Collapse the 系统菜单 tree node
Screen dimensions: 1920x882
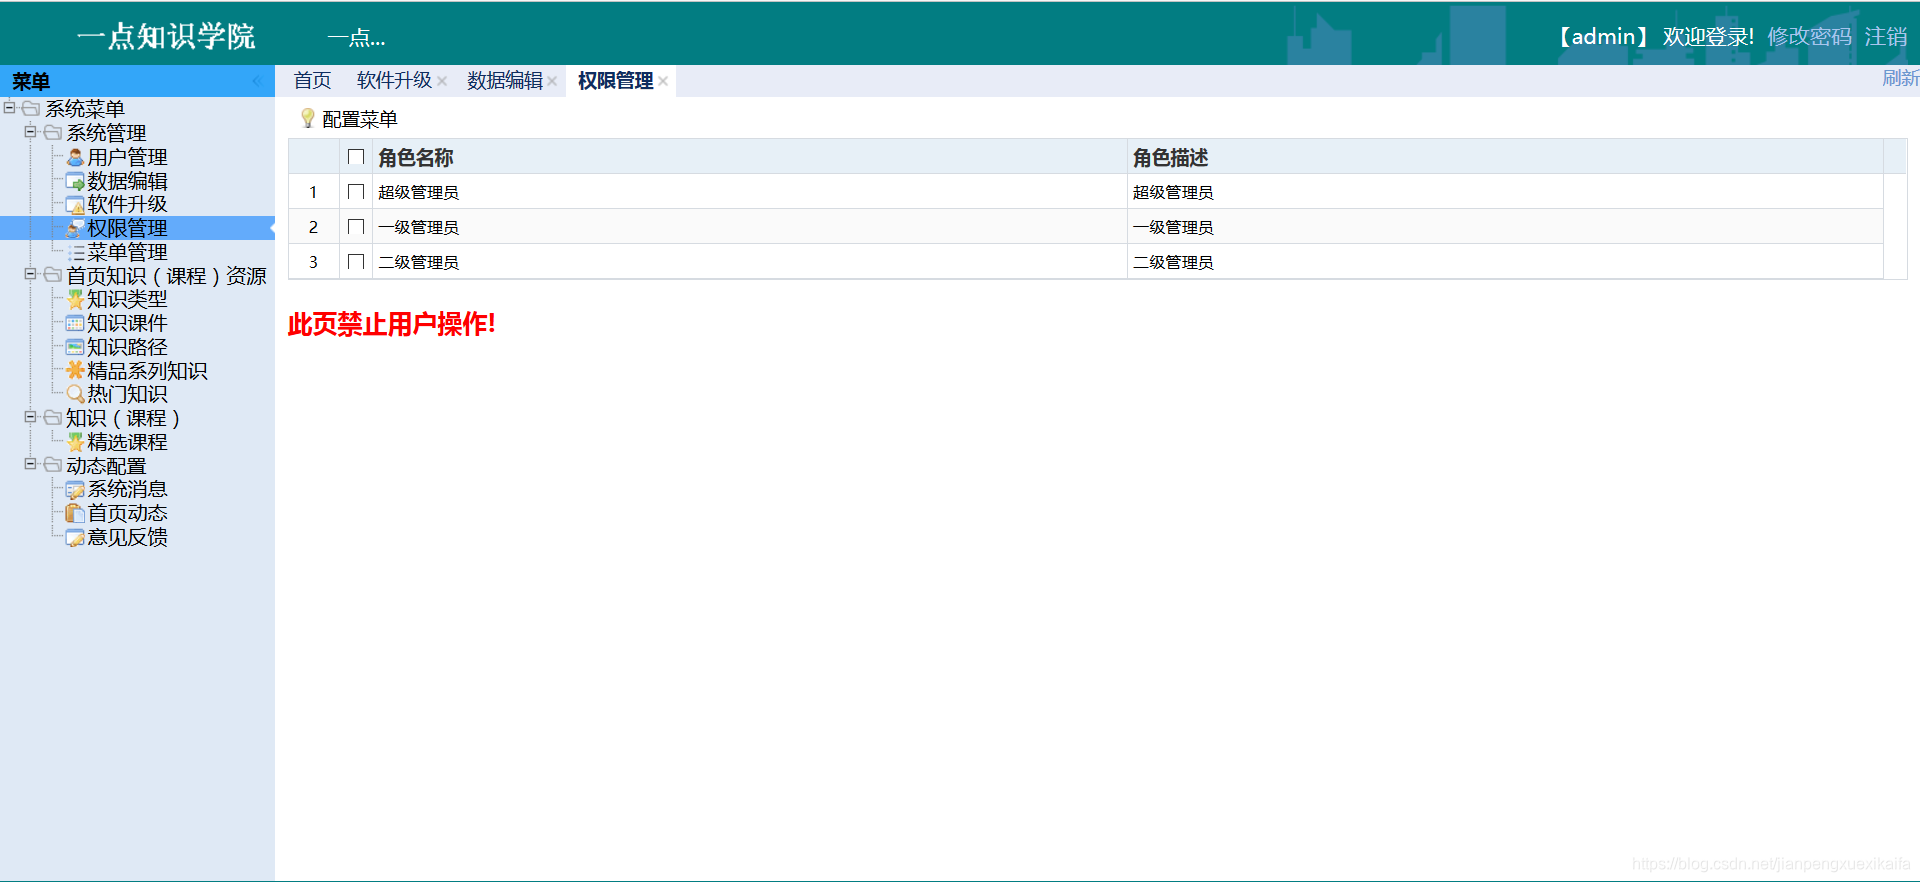(x=9, y=107)
